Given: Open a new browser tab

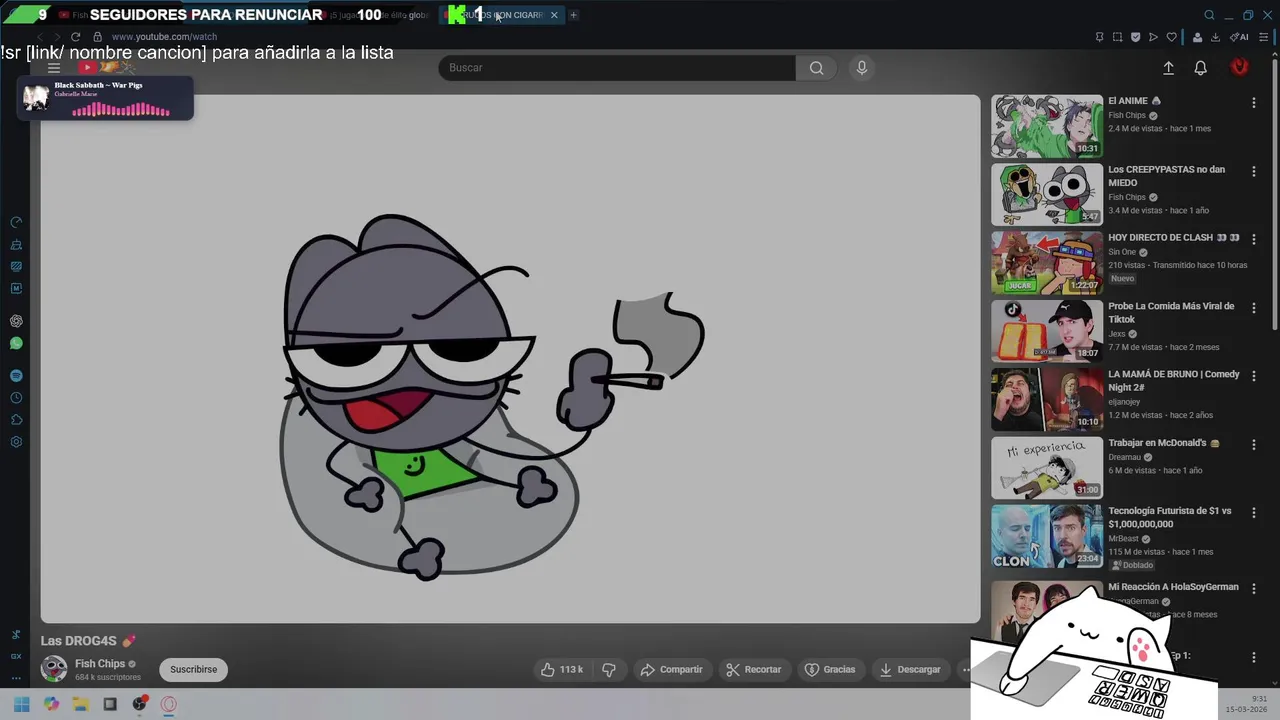Looking at the screenshot, I should click(x=573, y=15).
